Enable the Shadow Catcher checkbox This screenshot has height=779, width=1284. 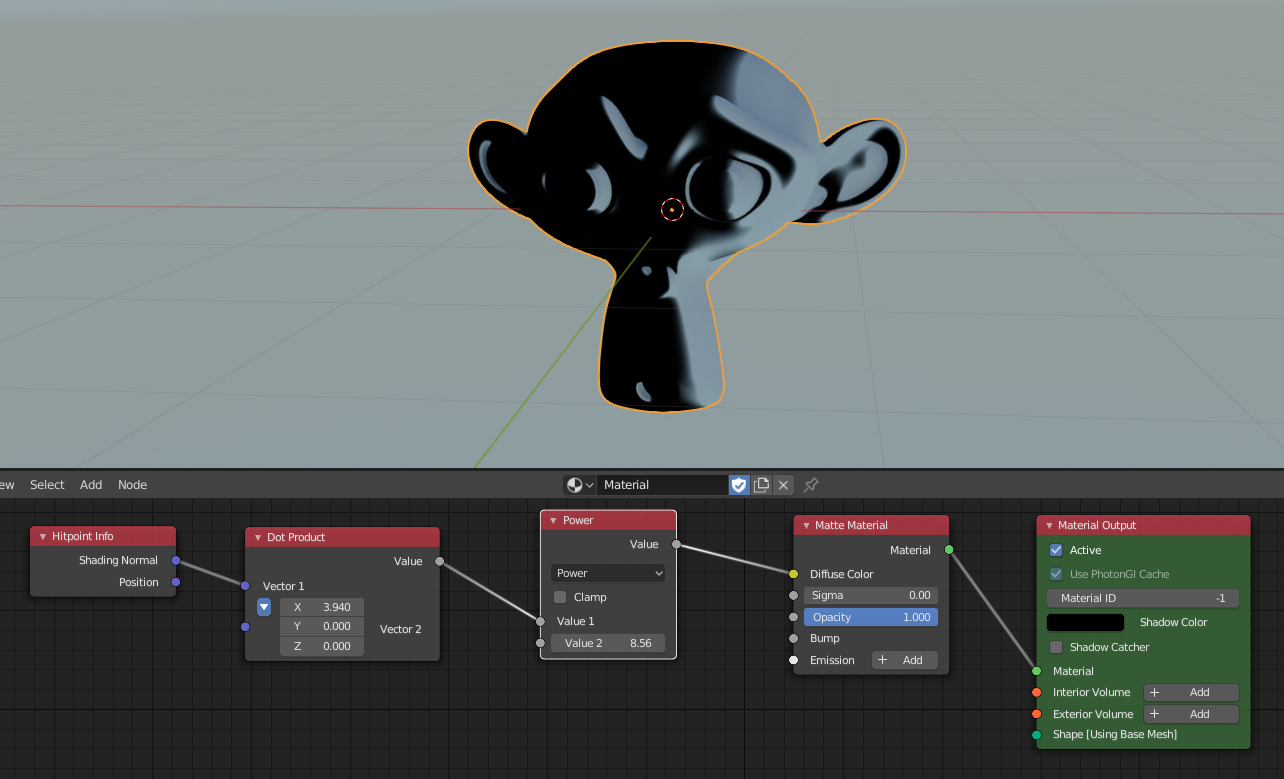click(1056, 647)
